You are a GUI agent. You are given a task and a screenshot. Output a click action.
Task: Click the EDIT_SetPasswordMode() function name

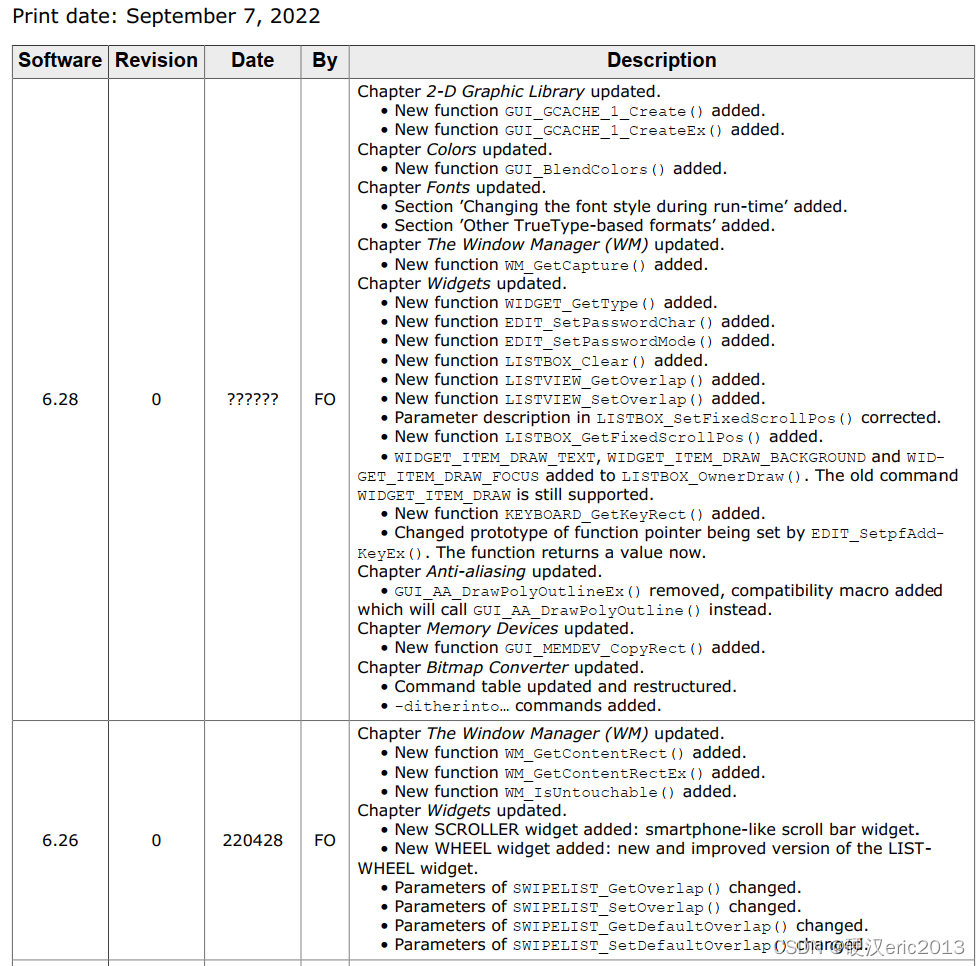tap(608, 342)
